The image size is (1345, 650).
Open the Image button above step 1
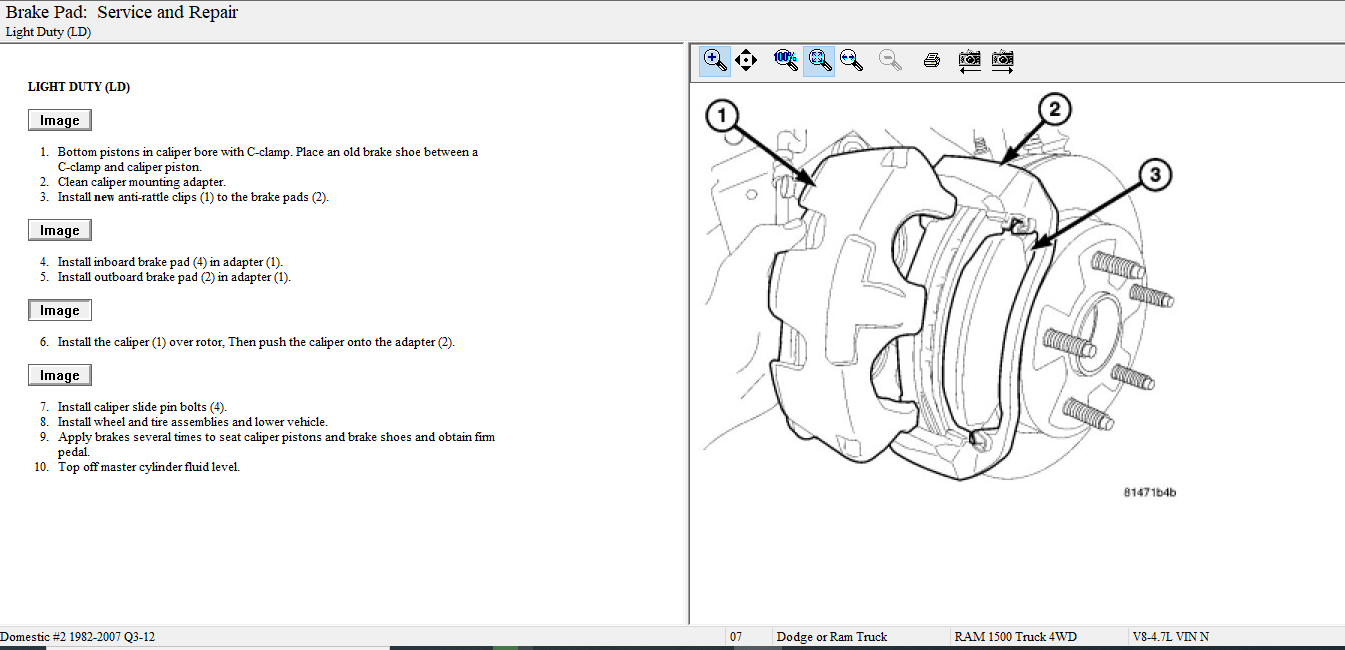[60, 120]
